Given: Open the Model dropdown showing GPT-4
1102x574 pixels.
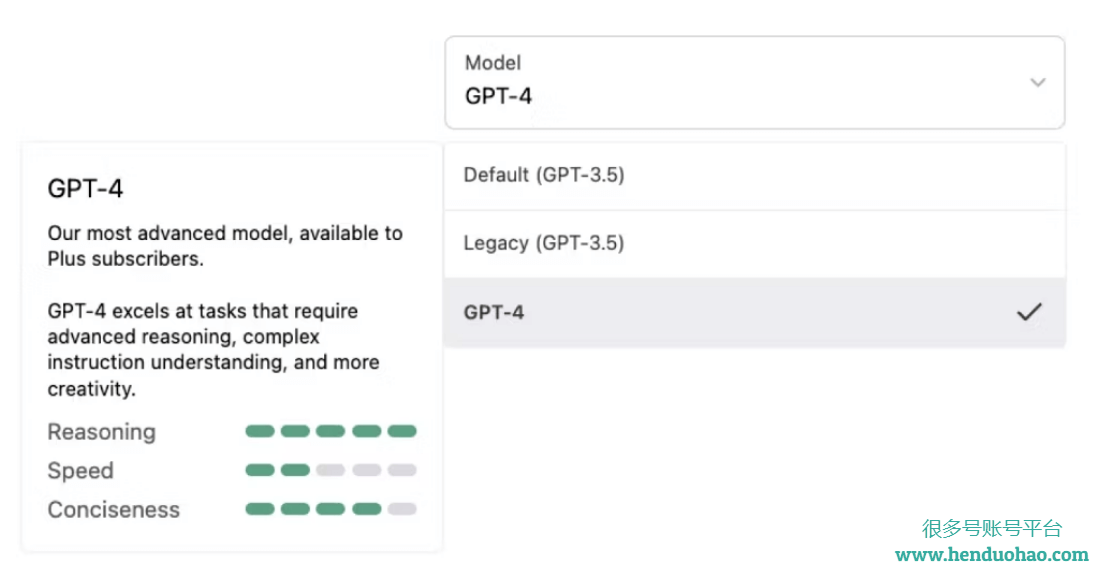Looking at the screenshot, I should click(755, 82).
